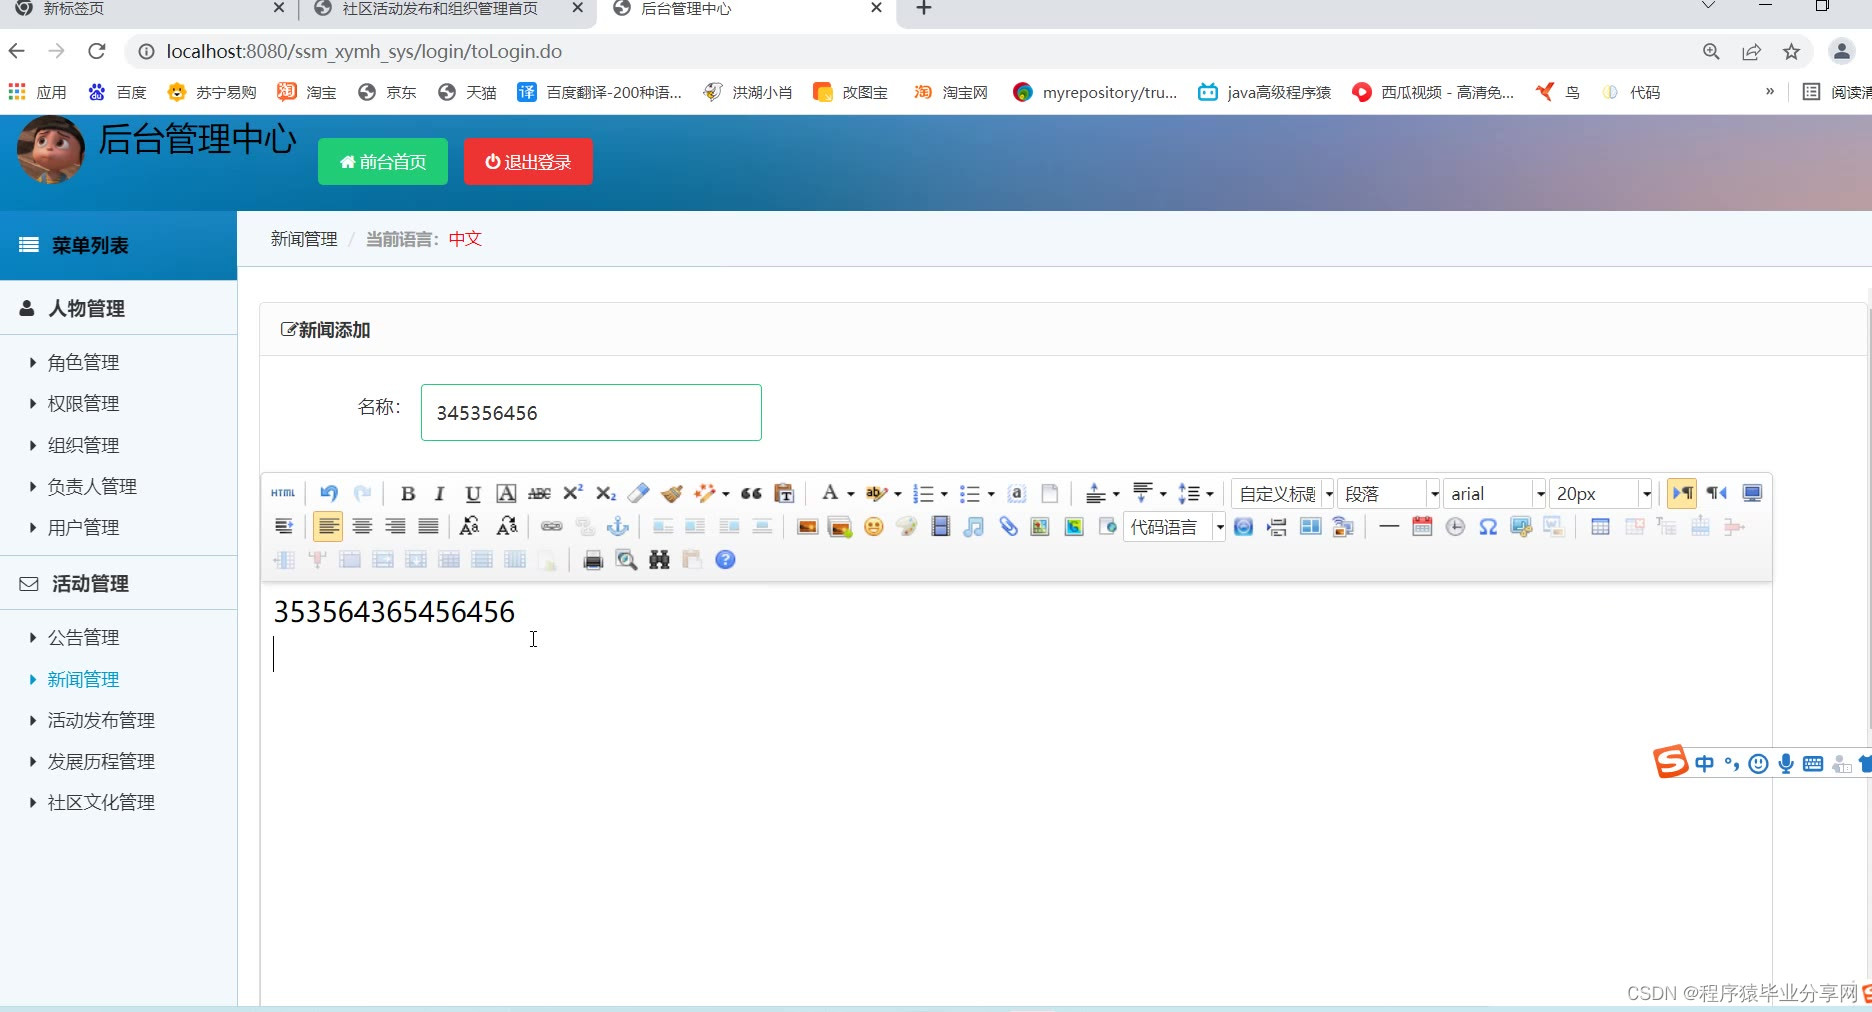
Task: Justify the editor text
Action: tap(428, 526)
